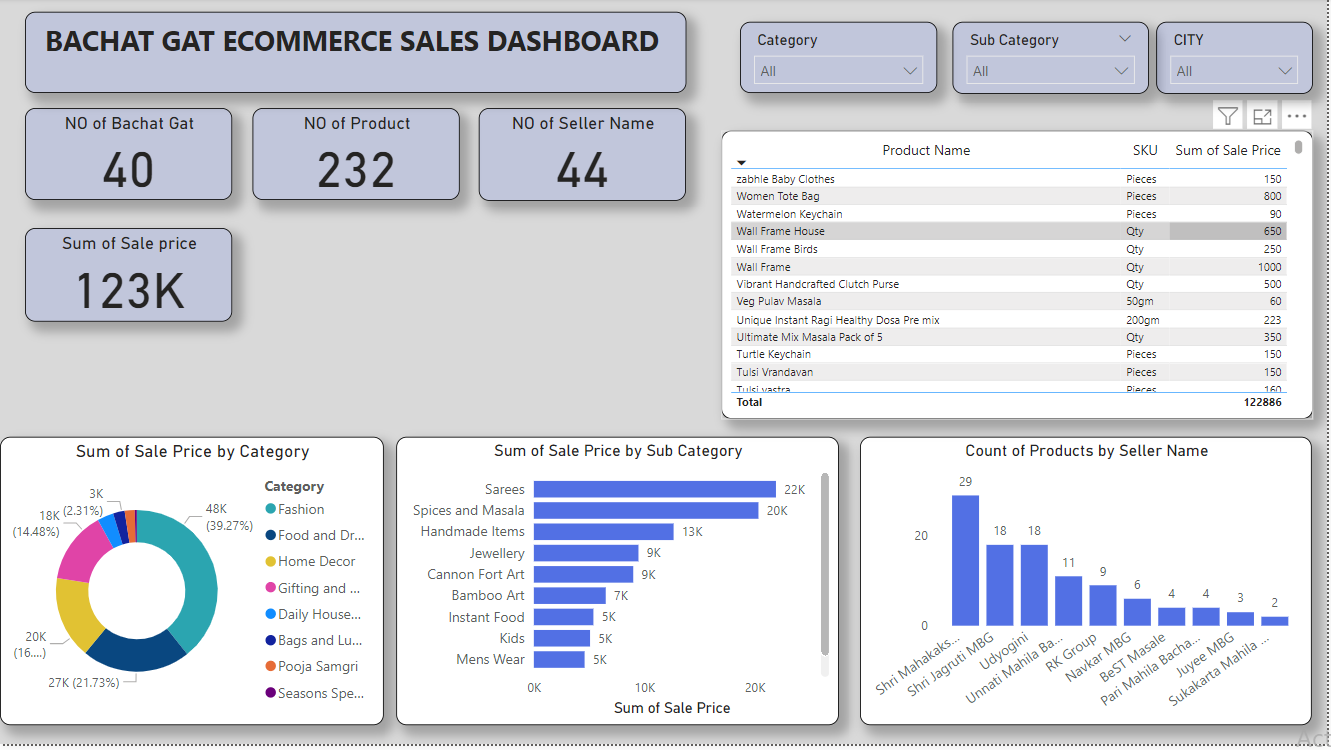The image size is (1331, 750).
Task: Click the Sarees bar in the Sub Category chart
Action: point(654,489)
